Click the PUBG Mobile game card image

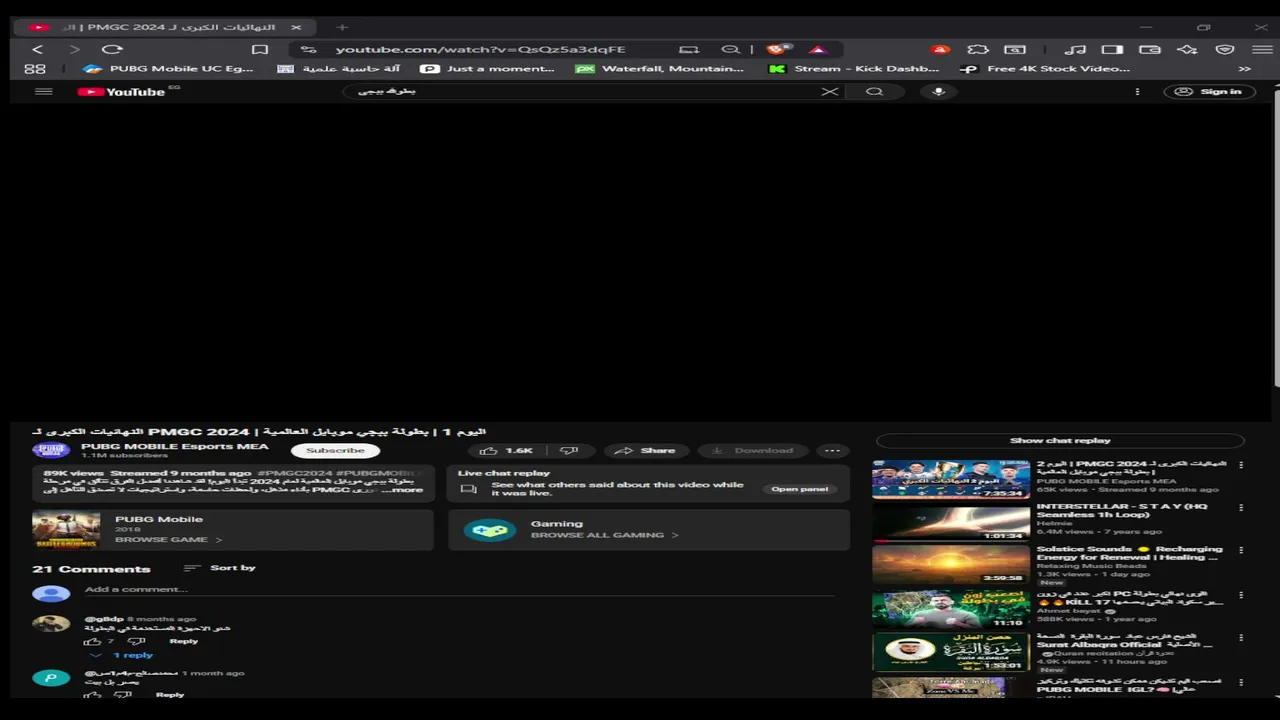(x=66, y=530)
